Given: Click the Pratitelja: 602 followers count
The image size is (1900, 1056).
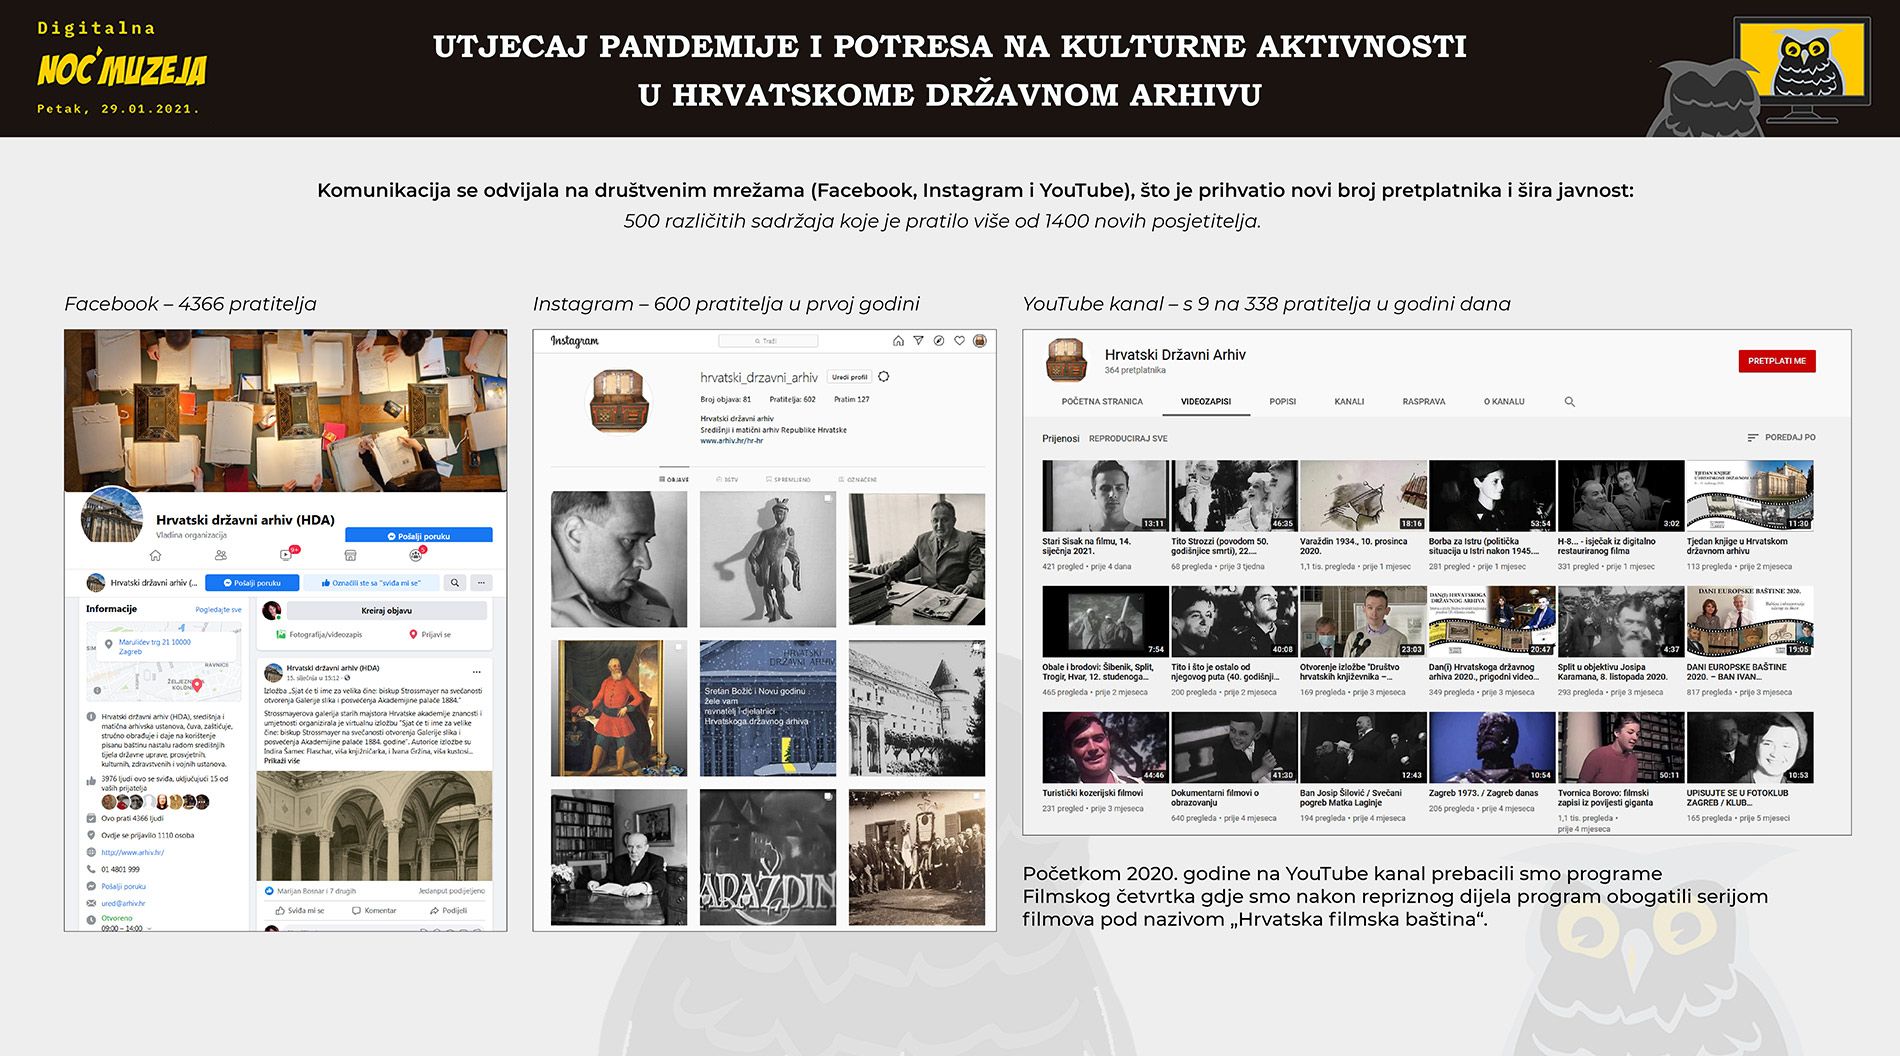Looking at the screenshot, I should coord(793,399).
